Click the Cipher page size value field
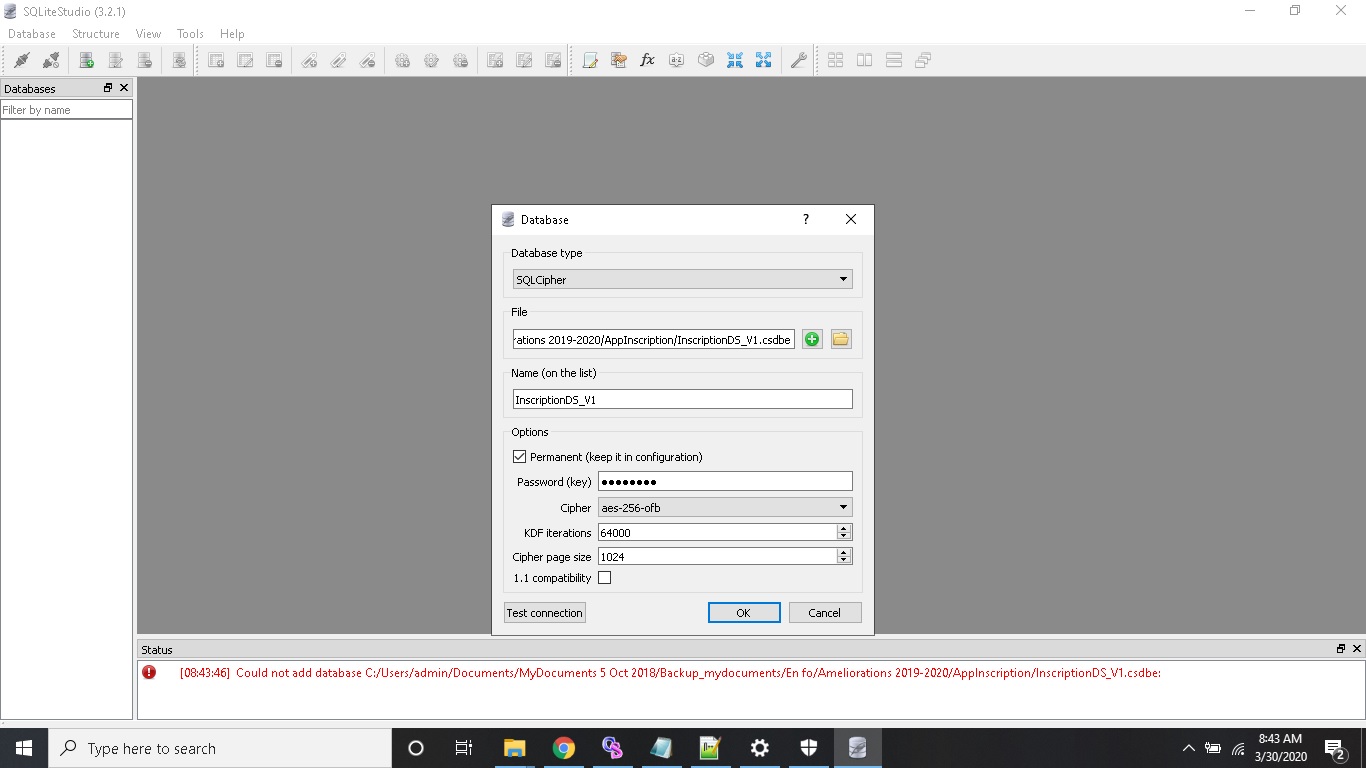 pyautogui.click(x=717, y=557)
